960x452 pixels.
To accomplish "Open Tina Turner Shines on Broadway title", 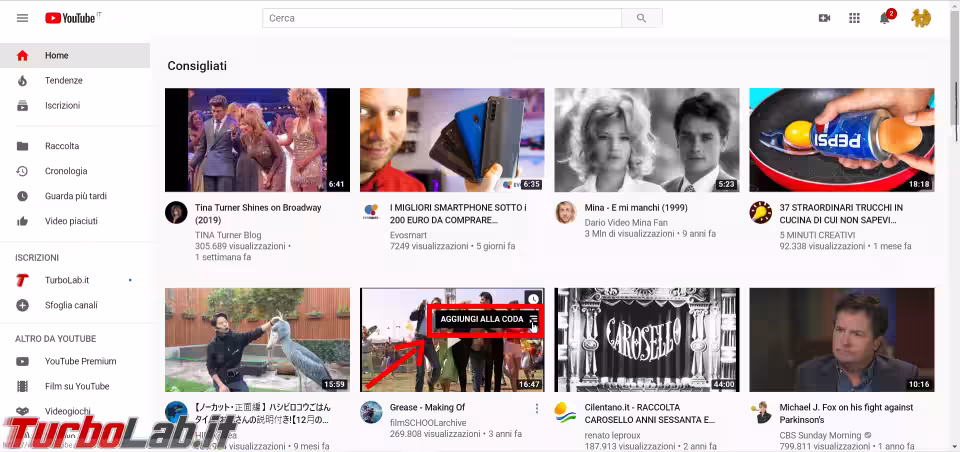I will tap(258, 214).
